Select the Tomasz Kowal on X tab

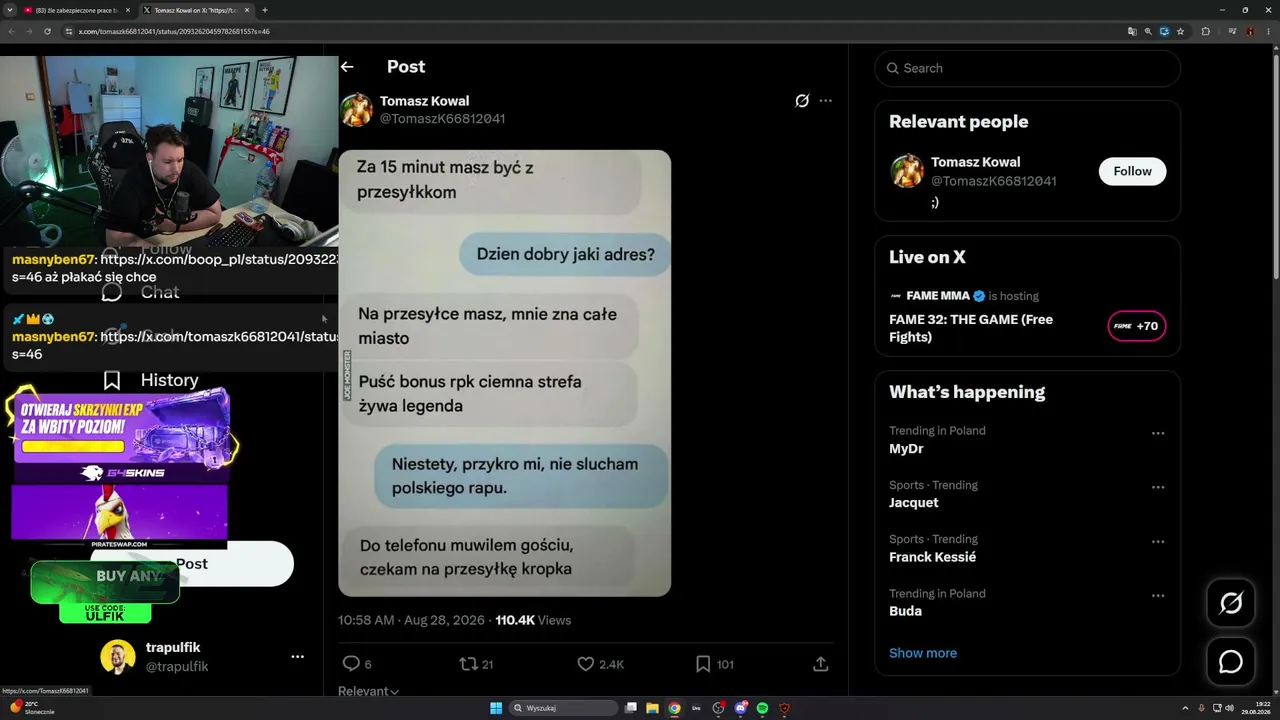[x=196, y=10]
